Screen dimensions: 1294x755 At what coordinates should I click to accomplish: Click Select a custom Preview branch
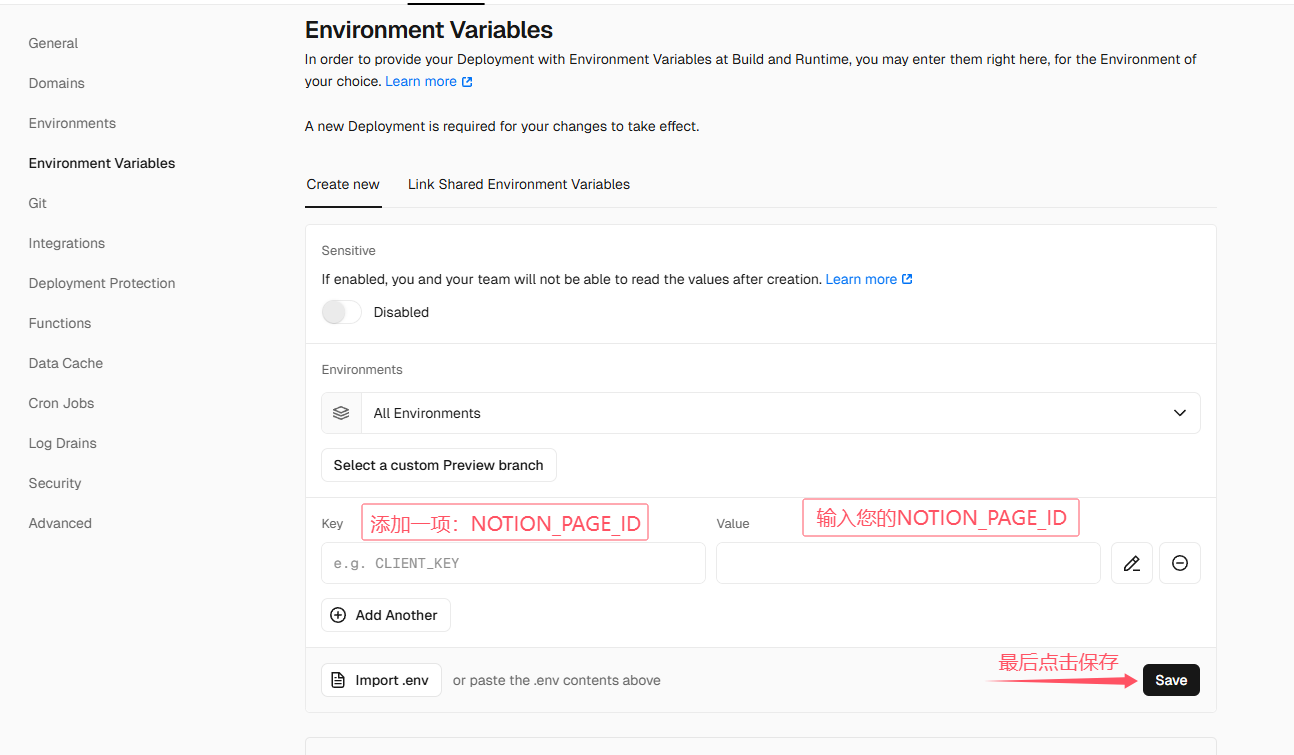(438, 465)
